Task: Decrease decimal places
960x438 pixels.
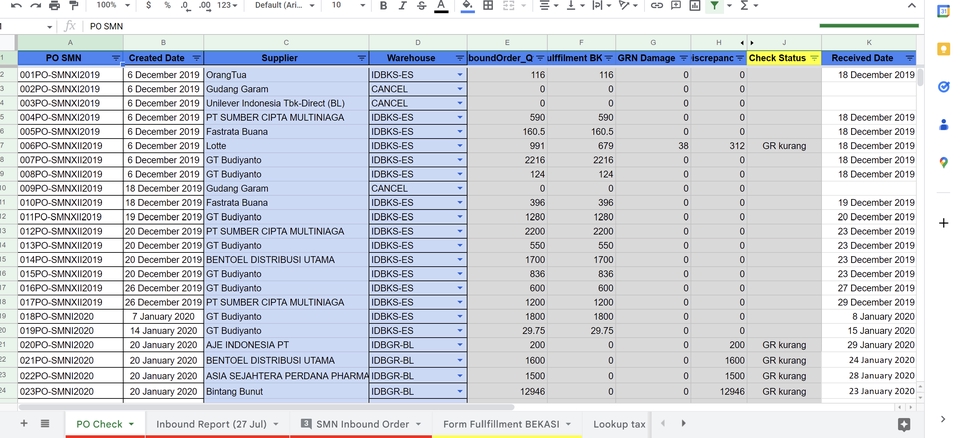Action: point(186,6)
